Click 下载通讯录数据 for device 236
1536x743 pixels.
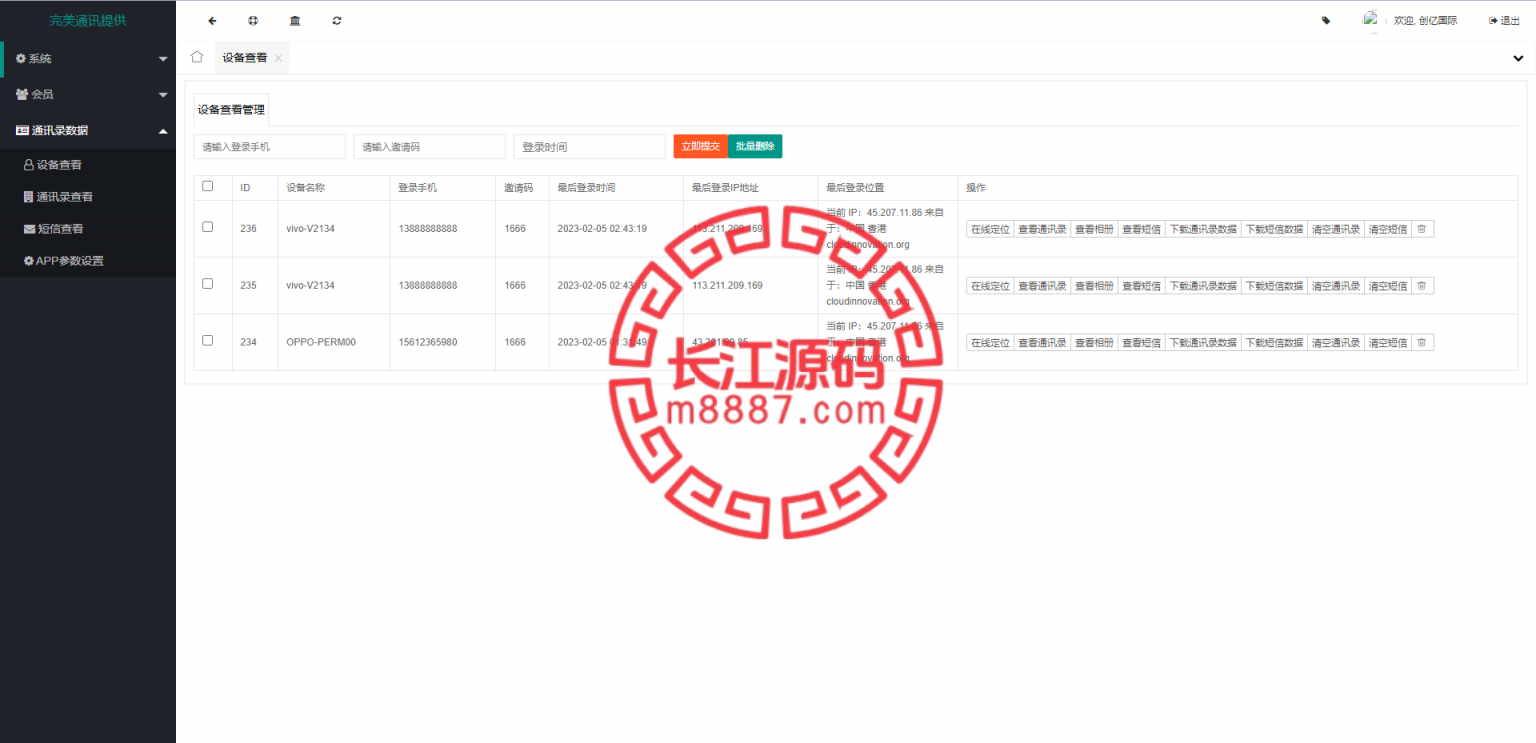[x=1203, y=229]
